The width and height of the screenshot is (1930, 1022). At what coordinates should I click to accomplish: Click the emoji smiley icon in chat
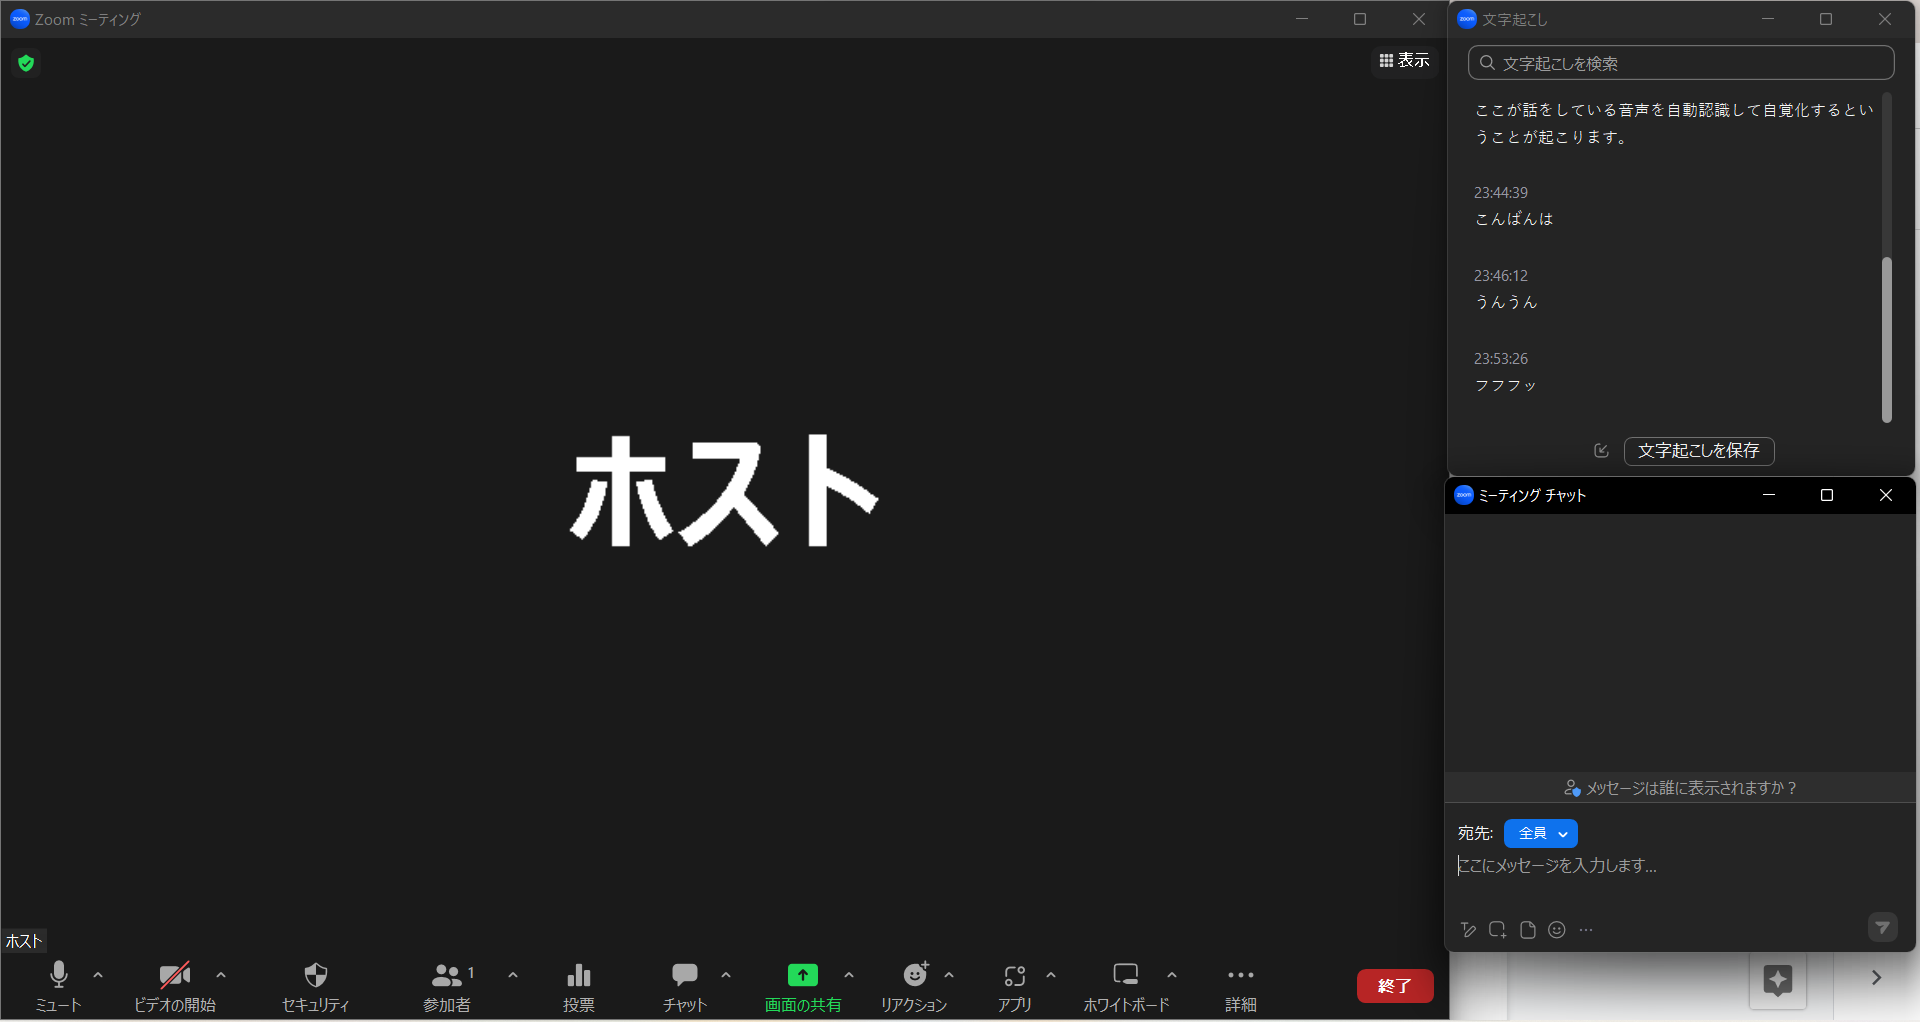(x=1556, y=930)
